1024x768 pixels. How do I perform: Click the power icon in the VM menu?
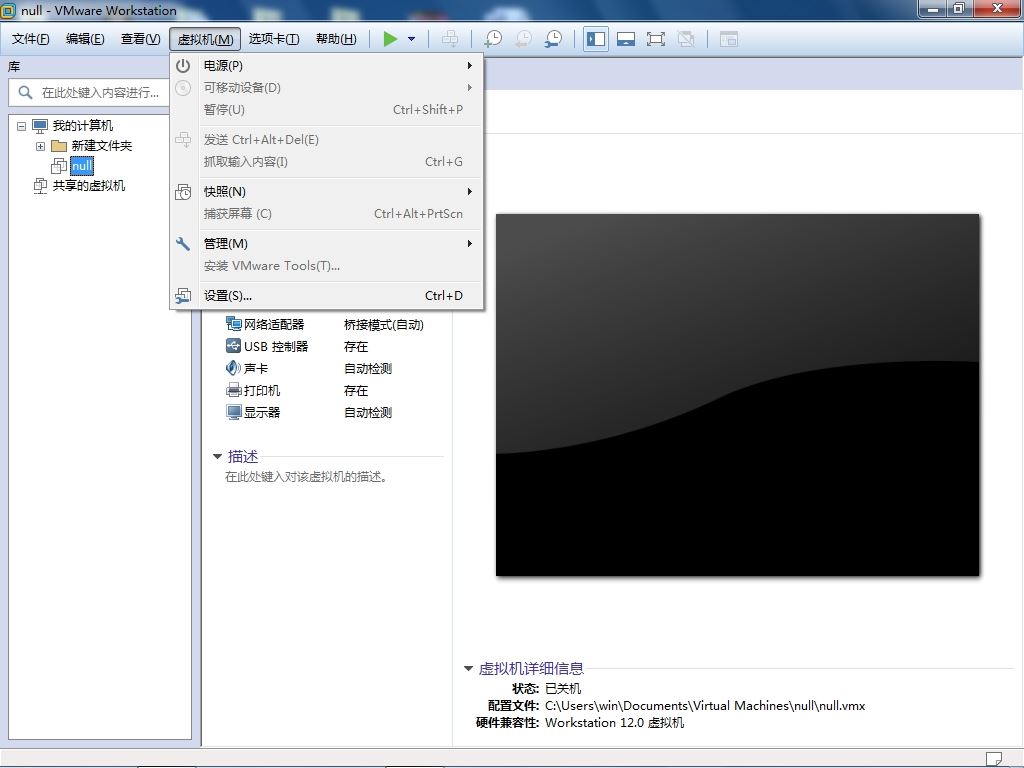tap(183, 65)
